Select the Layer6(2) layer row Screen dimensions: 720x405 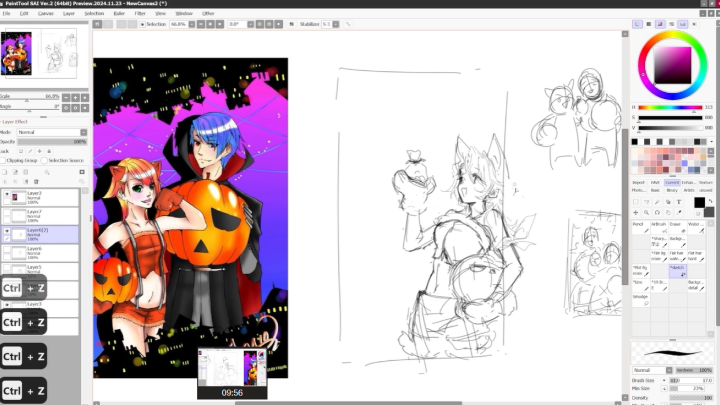(x=40, y=235)
